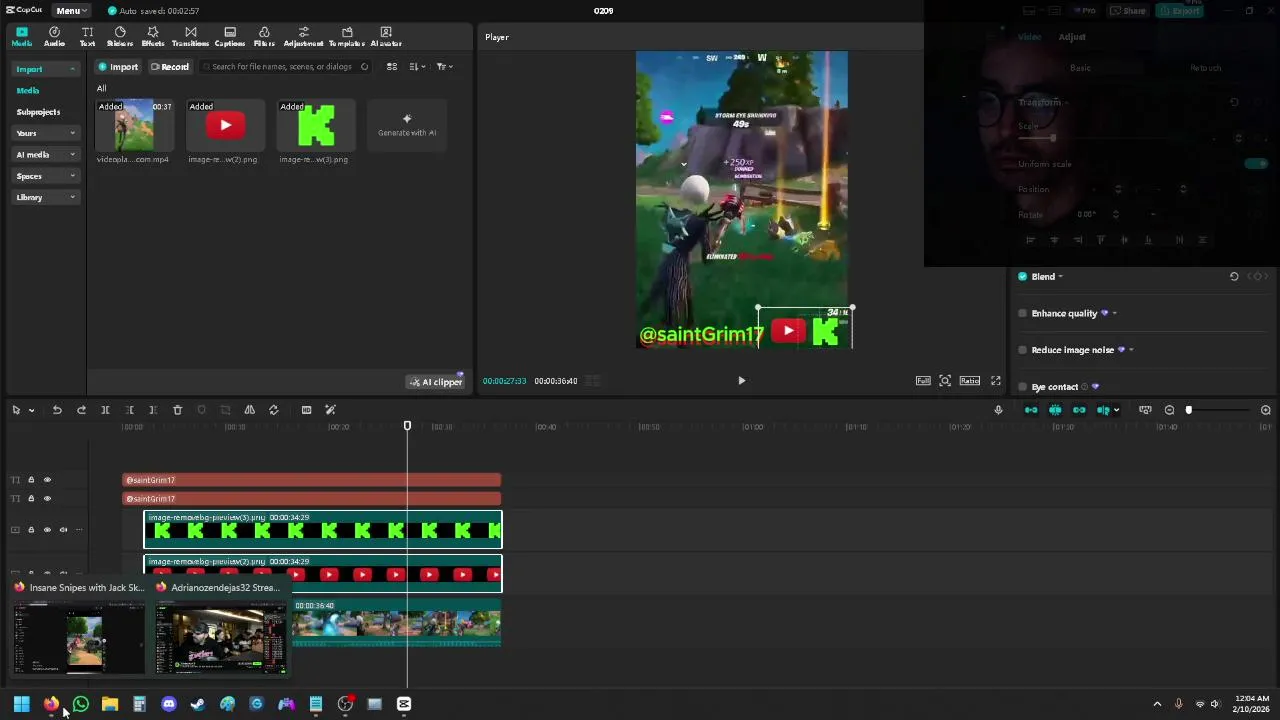Zoom in the timeline
The width and height of the screenshot is (1280, 720).
pyautogui.click(x=1265, y=410)
